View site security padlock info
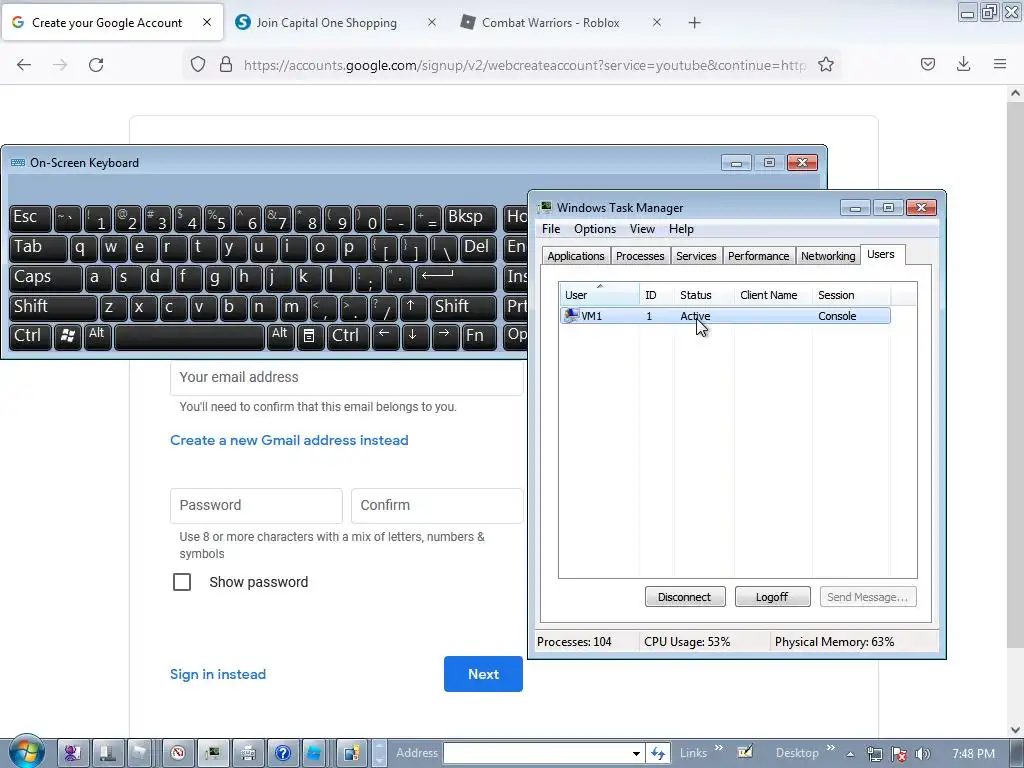Image resolution: width=1024 pixels, height=768 pixels. 226,64
